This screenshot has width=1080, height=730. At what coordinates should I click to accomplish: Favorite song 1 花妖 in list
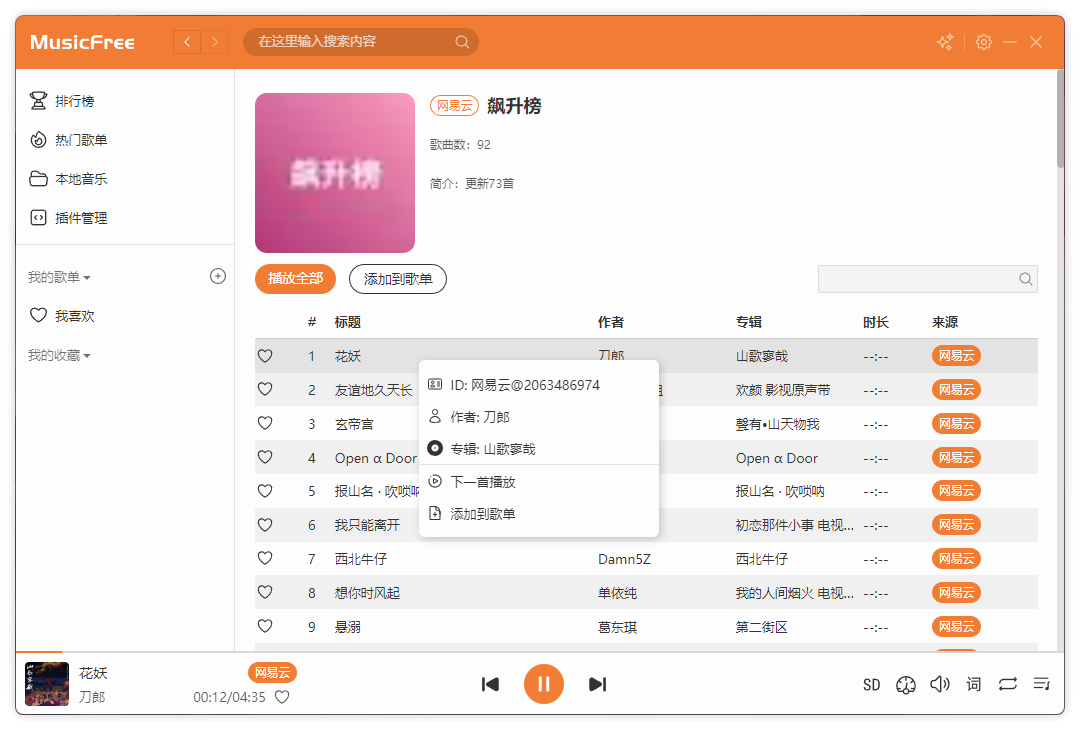coord(265,356)
